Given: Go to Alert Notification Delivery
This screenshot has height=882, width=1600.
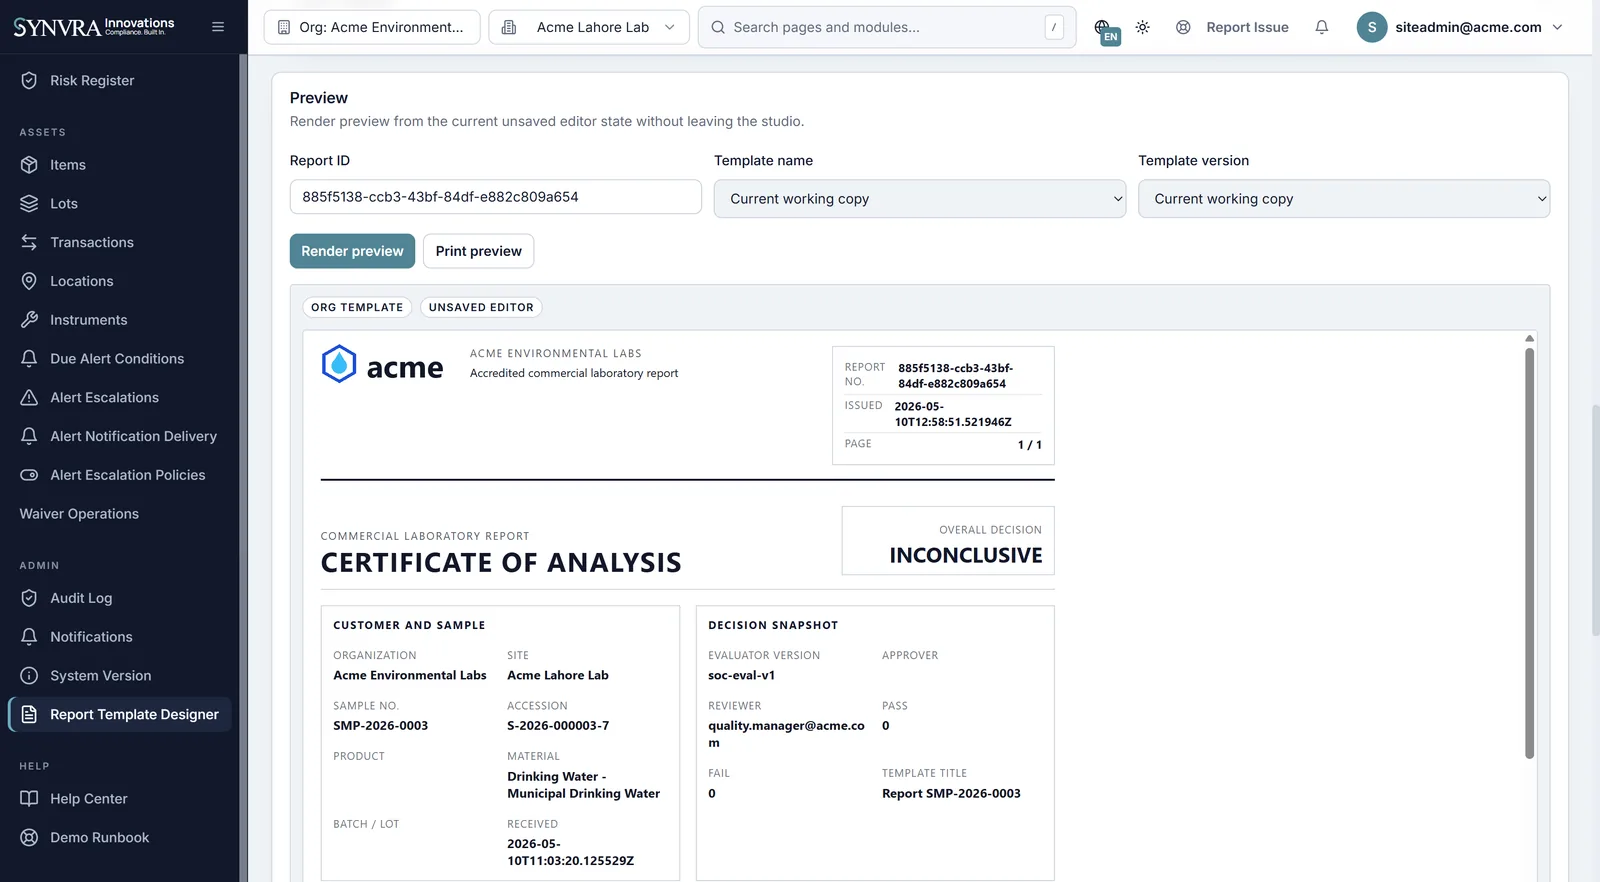Looking at the screenshot, I should [x=133, y=436].
